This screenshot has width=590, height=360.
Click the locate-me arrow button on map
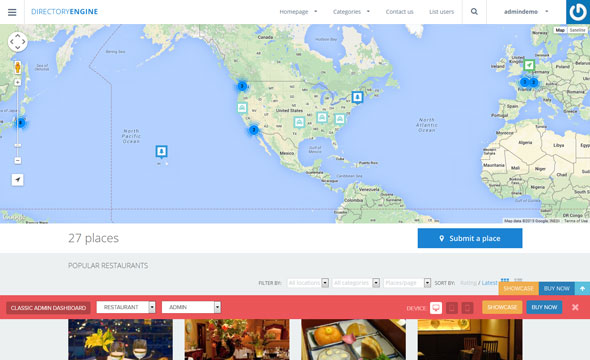(x=18, y=180)
